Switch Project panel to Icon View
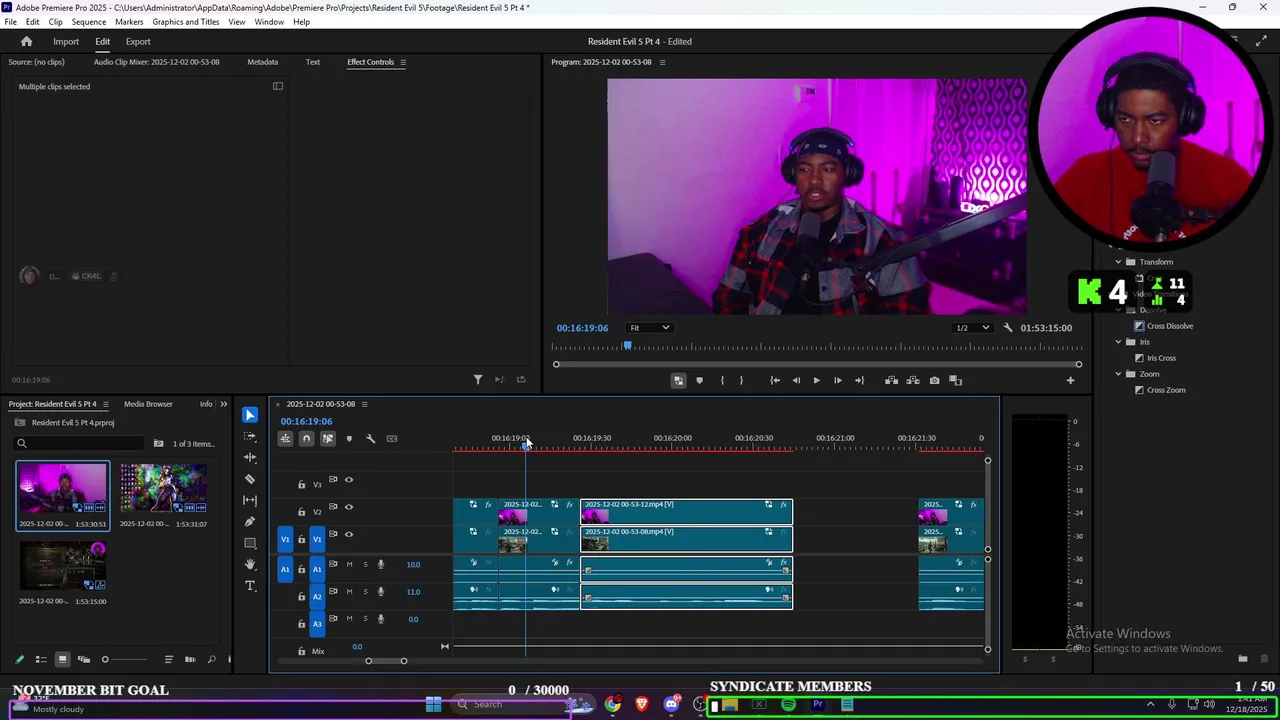Viewport: 1280px width, 720px height. pos(62,659)
